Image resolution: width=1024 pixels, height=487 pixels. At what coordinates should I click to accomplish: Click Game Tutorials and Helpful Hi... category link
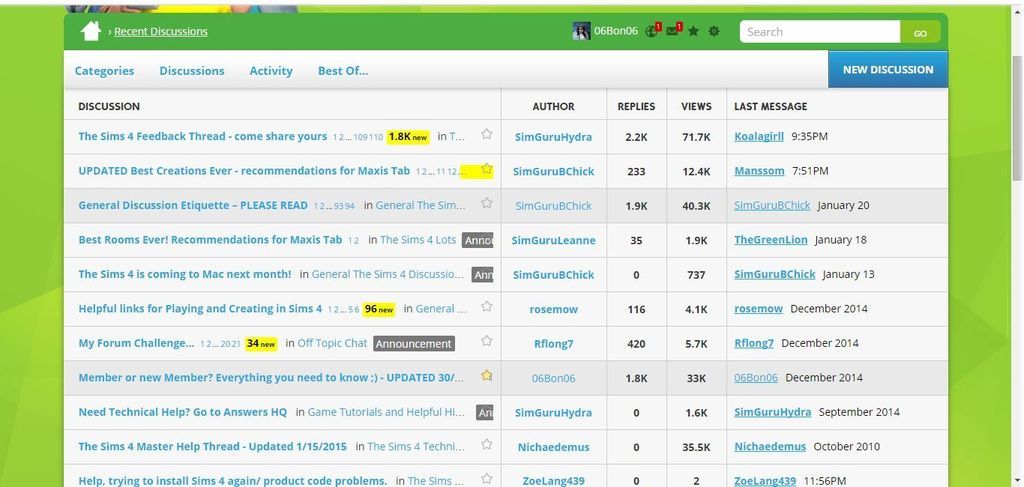[x=387, y=412]
